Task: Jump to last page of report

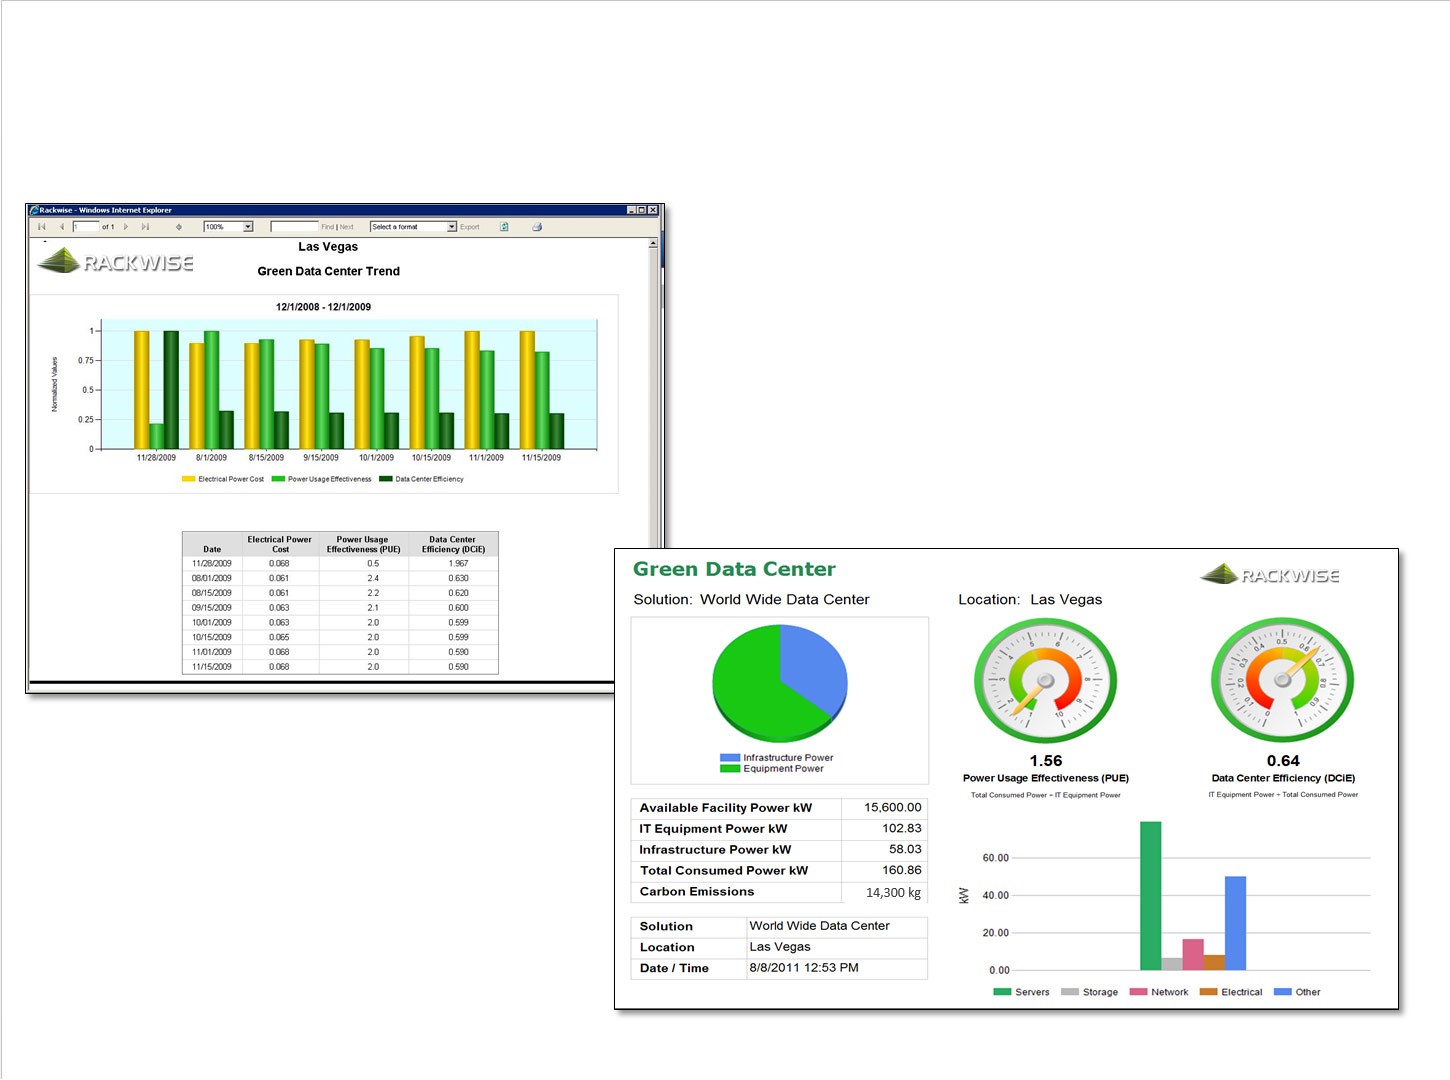Action: click(x=145, y=227)
